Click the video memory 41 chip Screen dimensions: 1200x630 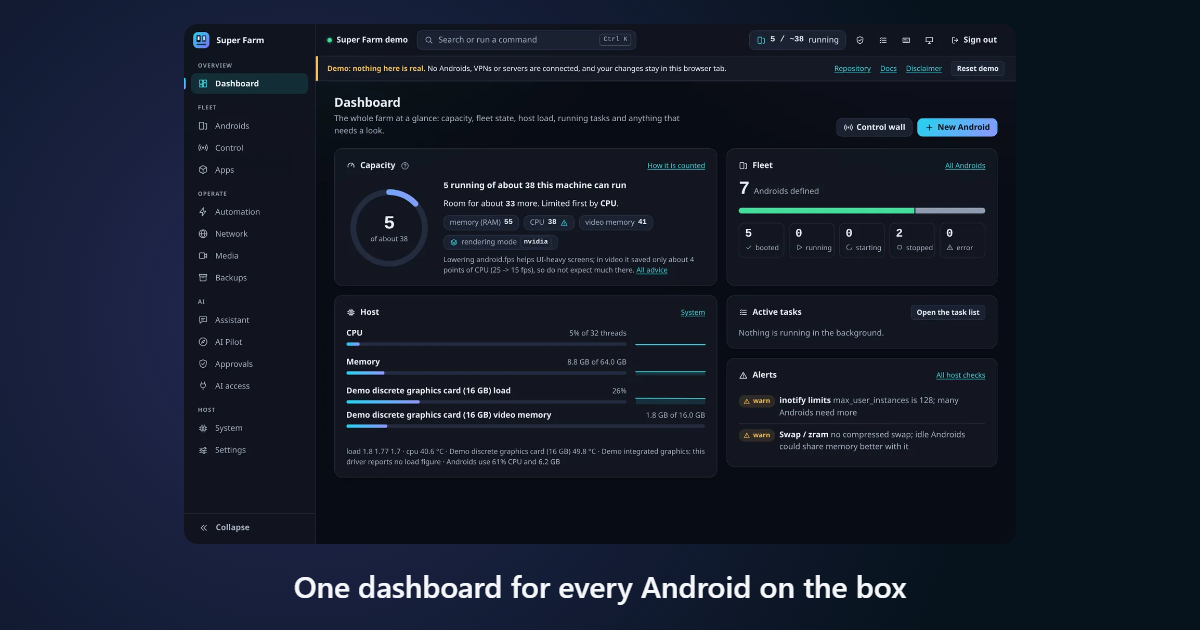(615, 223)
